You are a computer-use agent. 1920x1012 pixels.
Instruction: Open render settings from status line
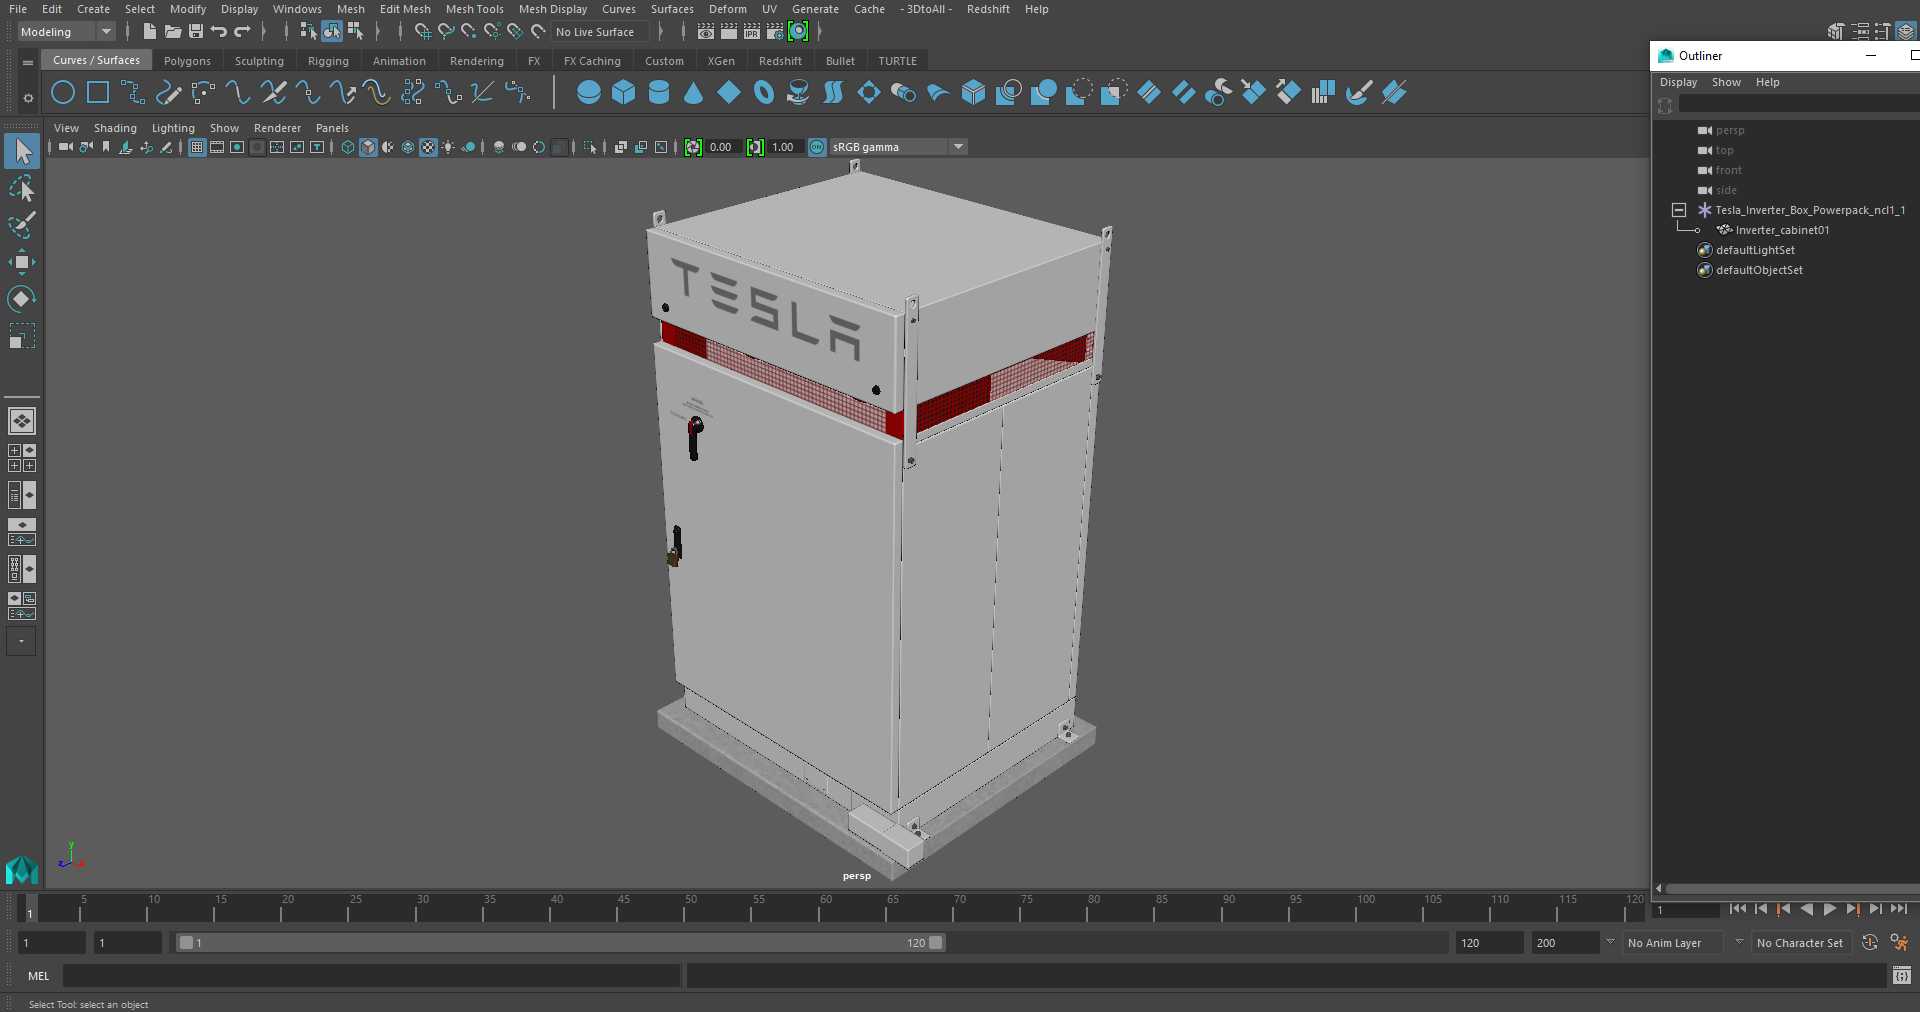pyautogui.click(x=775, y=32)
